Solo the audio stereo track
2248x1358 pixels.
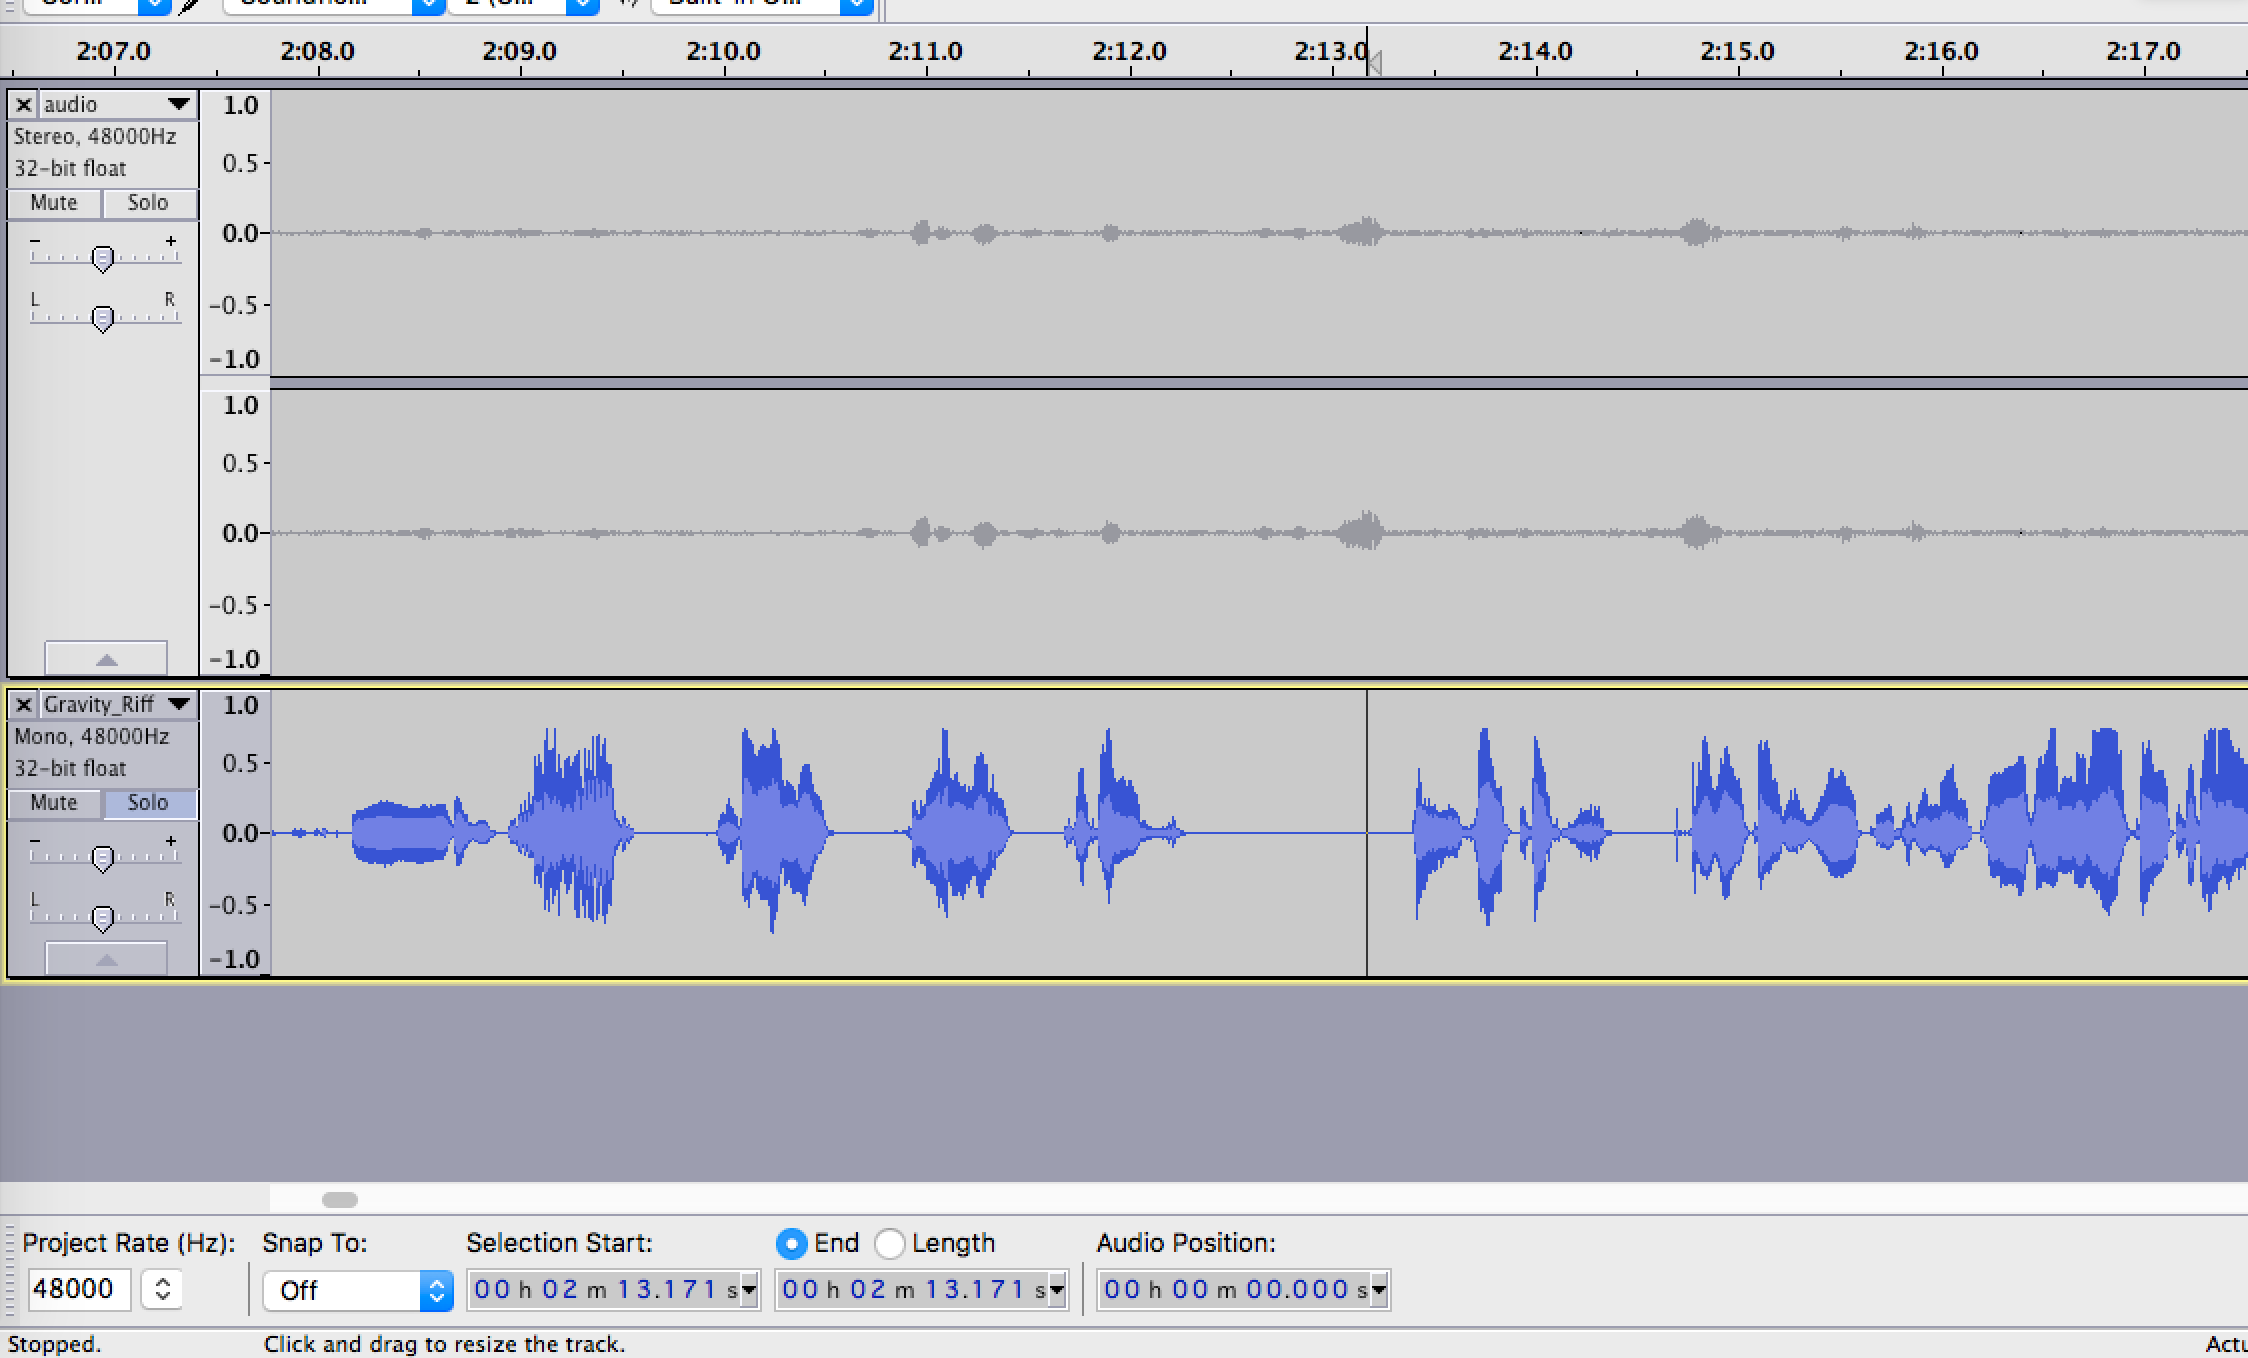click(148, 203)
